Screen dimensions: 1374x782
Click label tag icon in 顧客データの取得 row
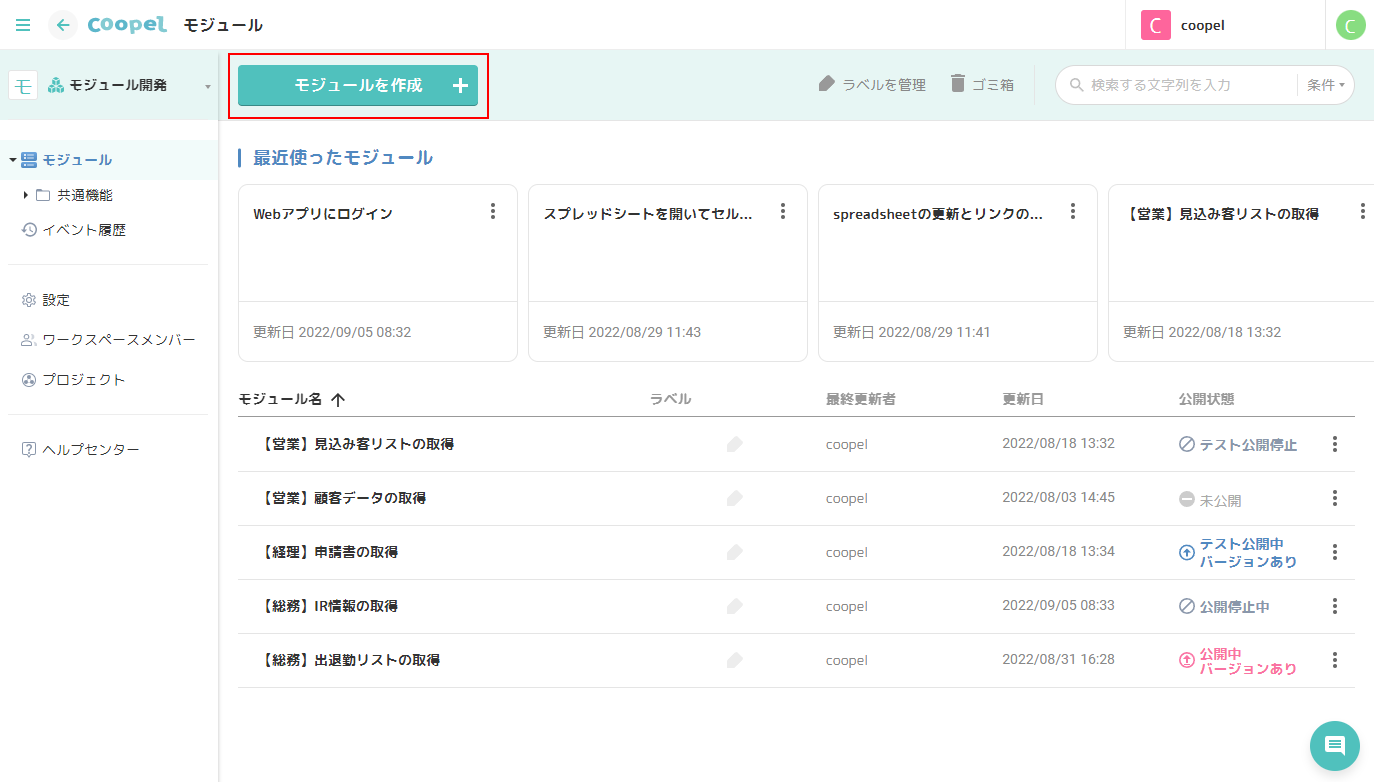click(735, 498)
